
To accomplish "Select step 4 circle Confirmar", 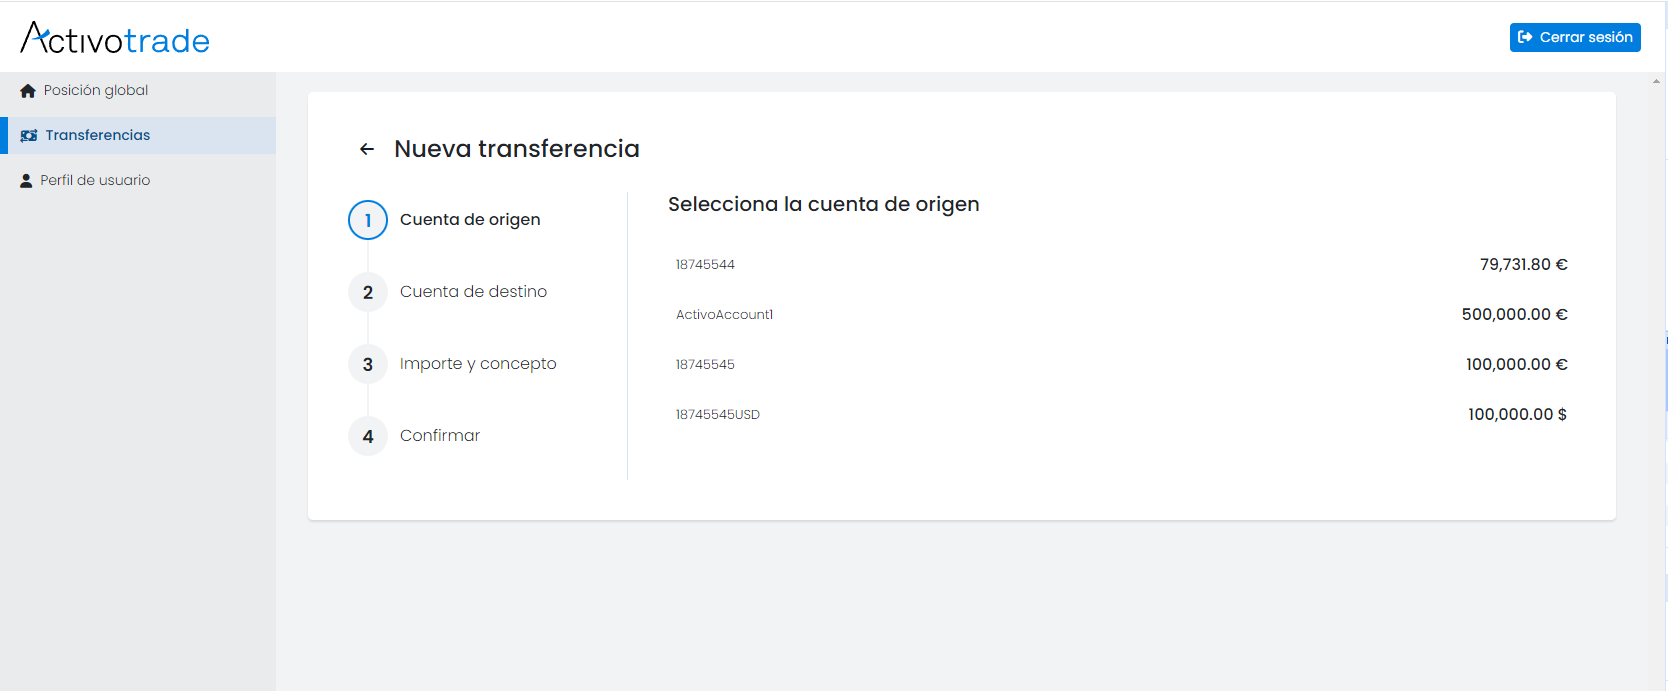I will pos(368,436).
